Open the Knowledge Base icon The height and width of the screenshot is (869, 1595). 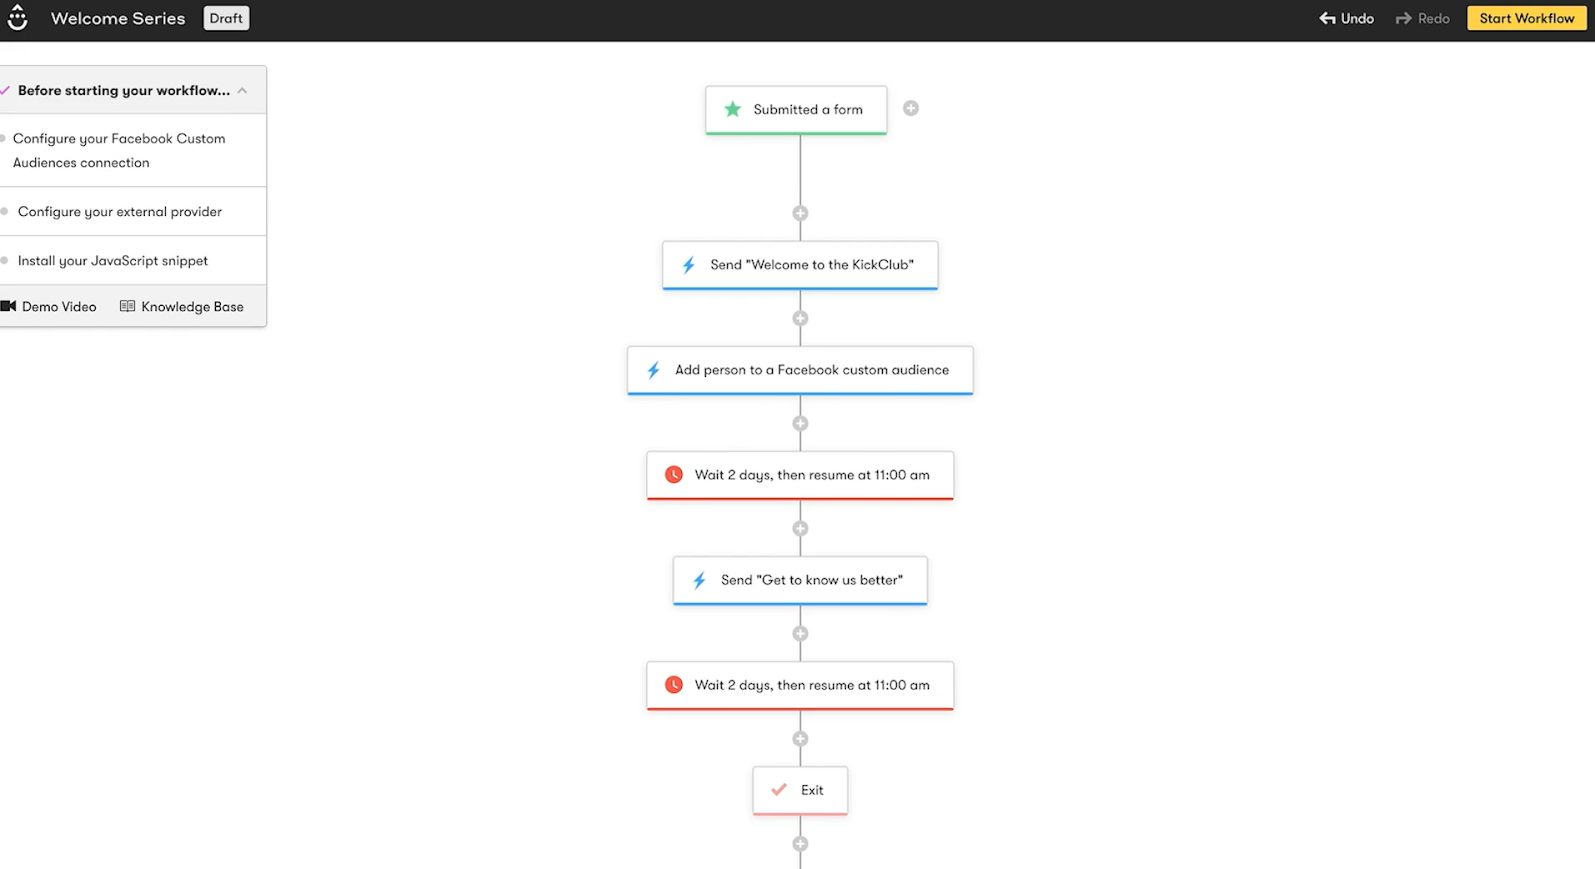127,306
